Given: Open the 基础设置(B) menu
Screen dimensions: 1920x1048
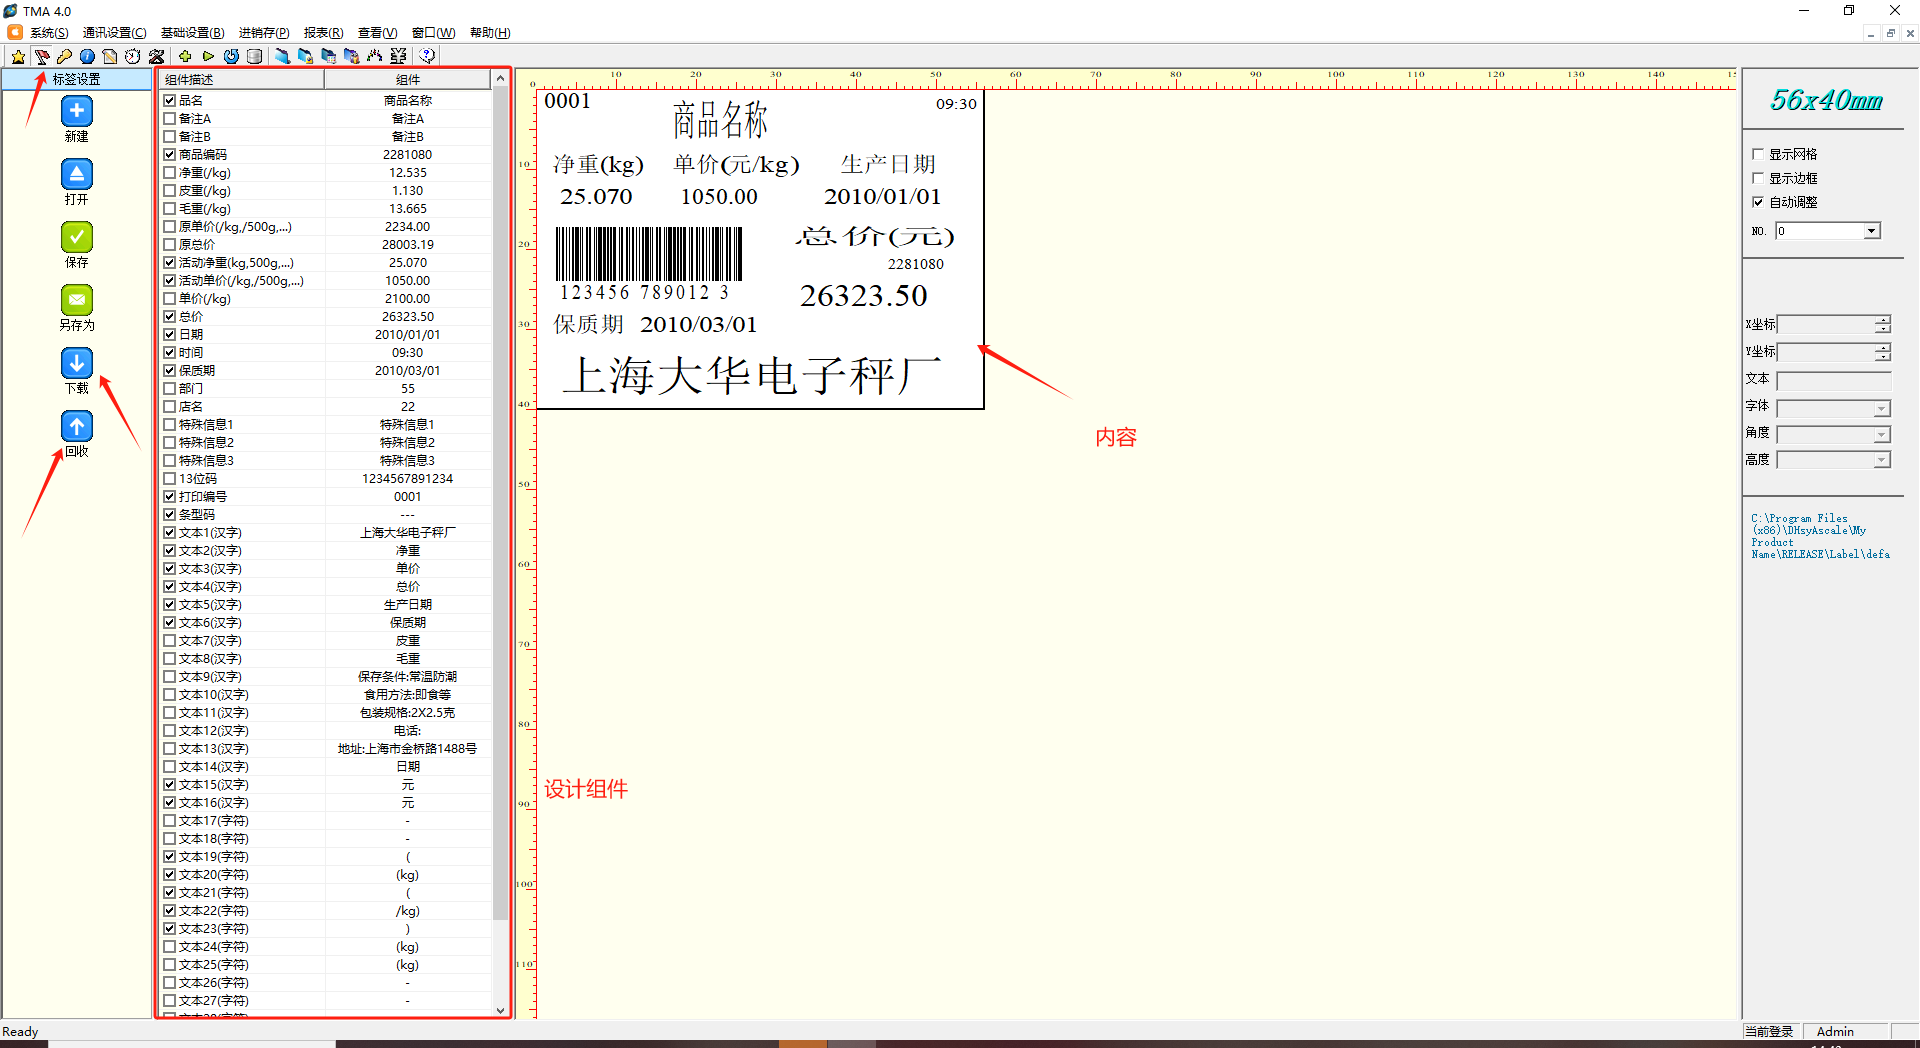Looking at the screenshot, I should click(x=192, y=33).
